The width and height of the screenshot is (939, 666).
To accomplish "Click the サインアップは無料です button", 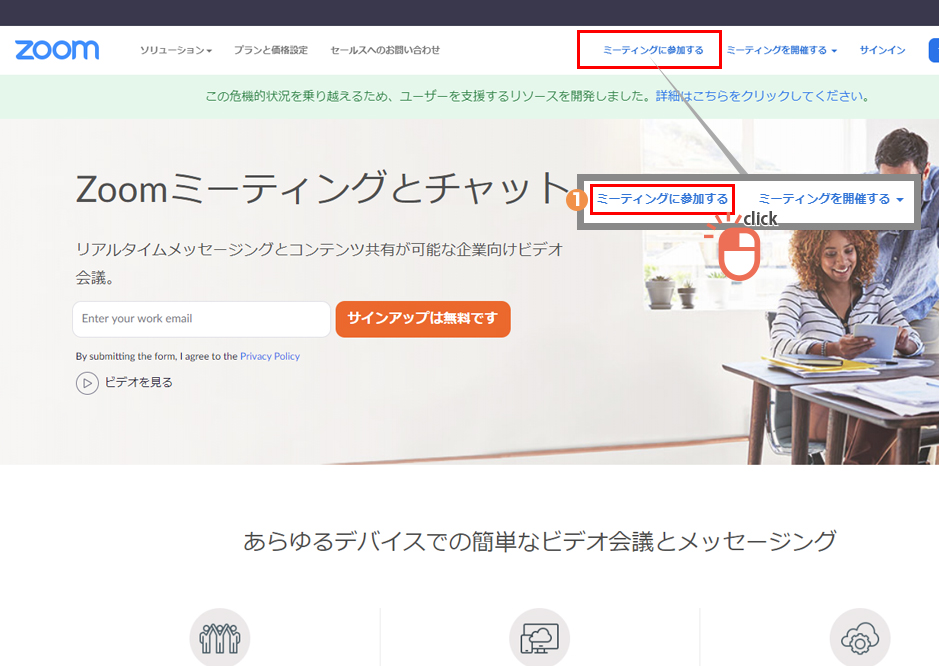I will (x=423, y=319).
